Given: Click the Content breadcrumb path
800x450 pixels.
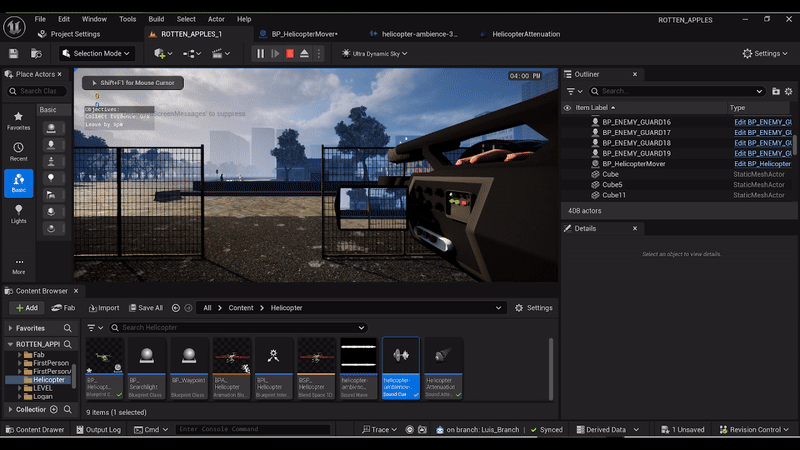Looking at the screenshot, I should tap(241, 308).
